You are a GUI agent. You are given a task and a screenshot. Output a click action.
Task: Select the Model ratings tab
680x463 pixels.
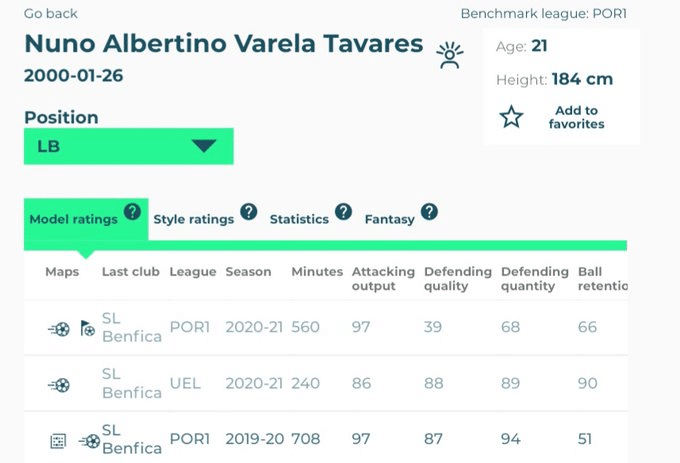[x=74, y=219]
